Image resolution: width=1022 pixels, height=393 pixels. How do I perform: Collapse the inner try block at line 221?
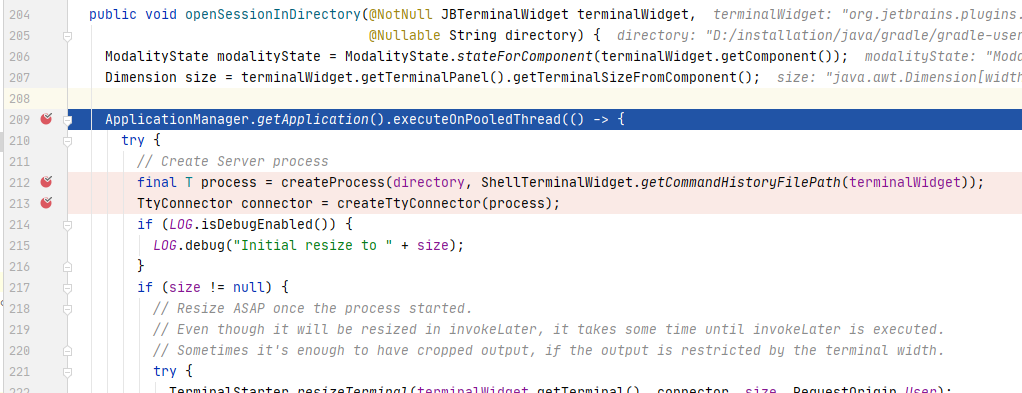point(67,371)
